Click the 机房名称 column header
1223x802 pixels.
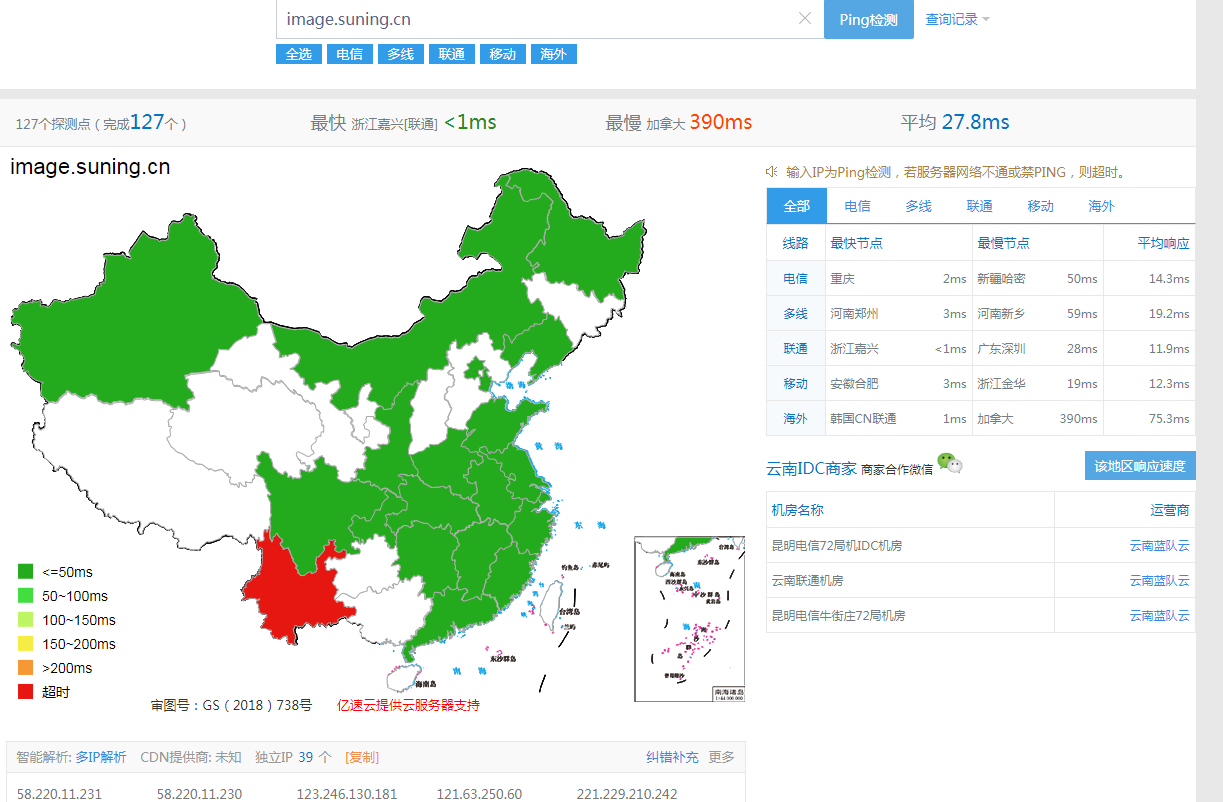pos(797,509)
